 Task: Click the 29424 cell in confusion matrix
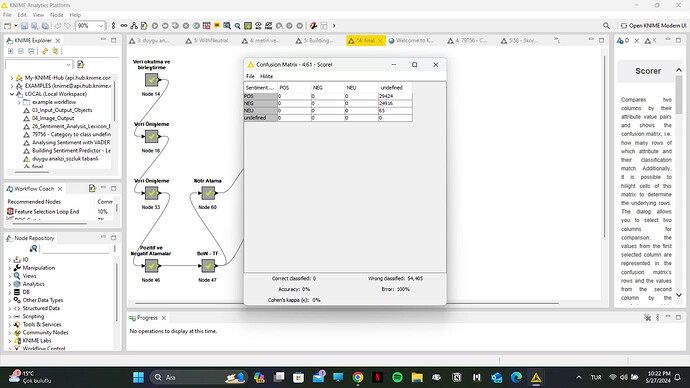click(395, 96)
